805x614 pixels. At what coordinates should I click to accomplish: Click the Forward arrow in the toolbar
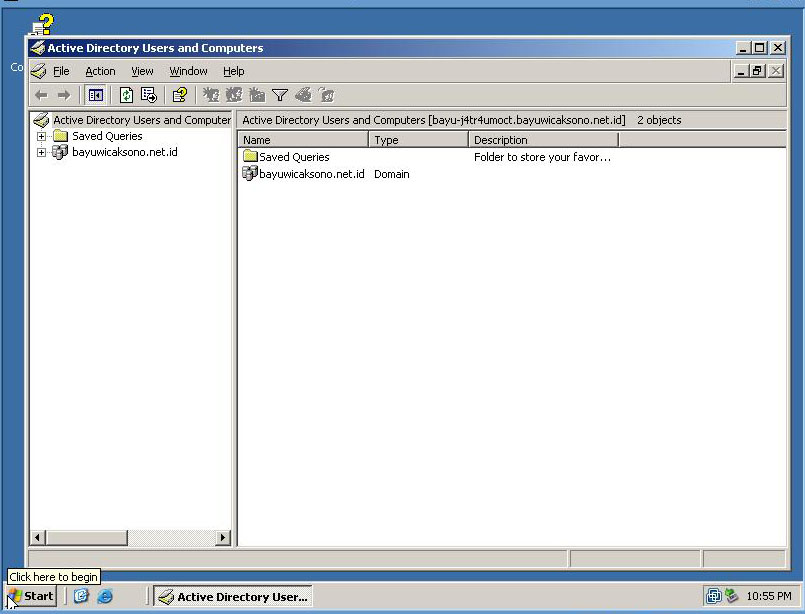point(64,95)
